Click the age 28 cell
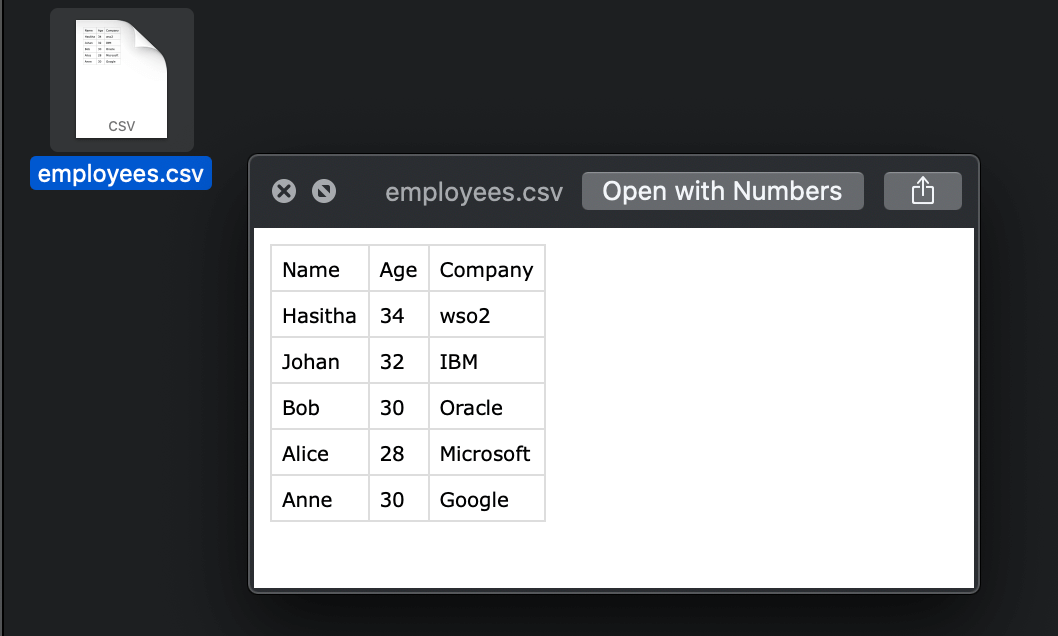This screenshot has height=636, width=1058. point(399,453)
